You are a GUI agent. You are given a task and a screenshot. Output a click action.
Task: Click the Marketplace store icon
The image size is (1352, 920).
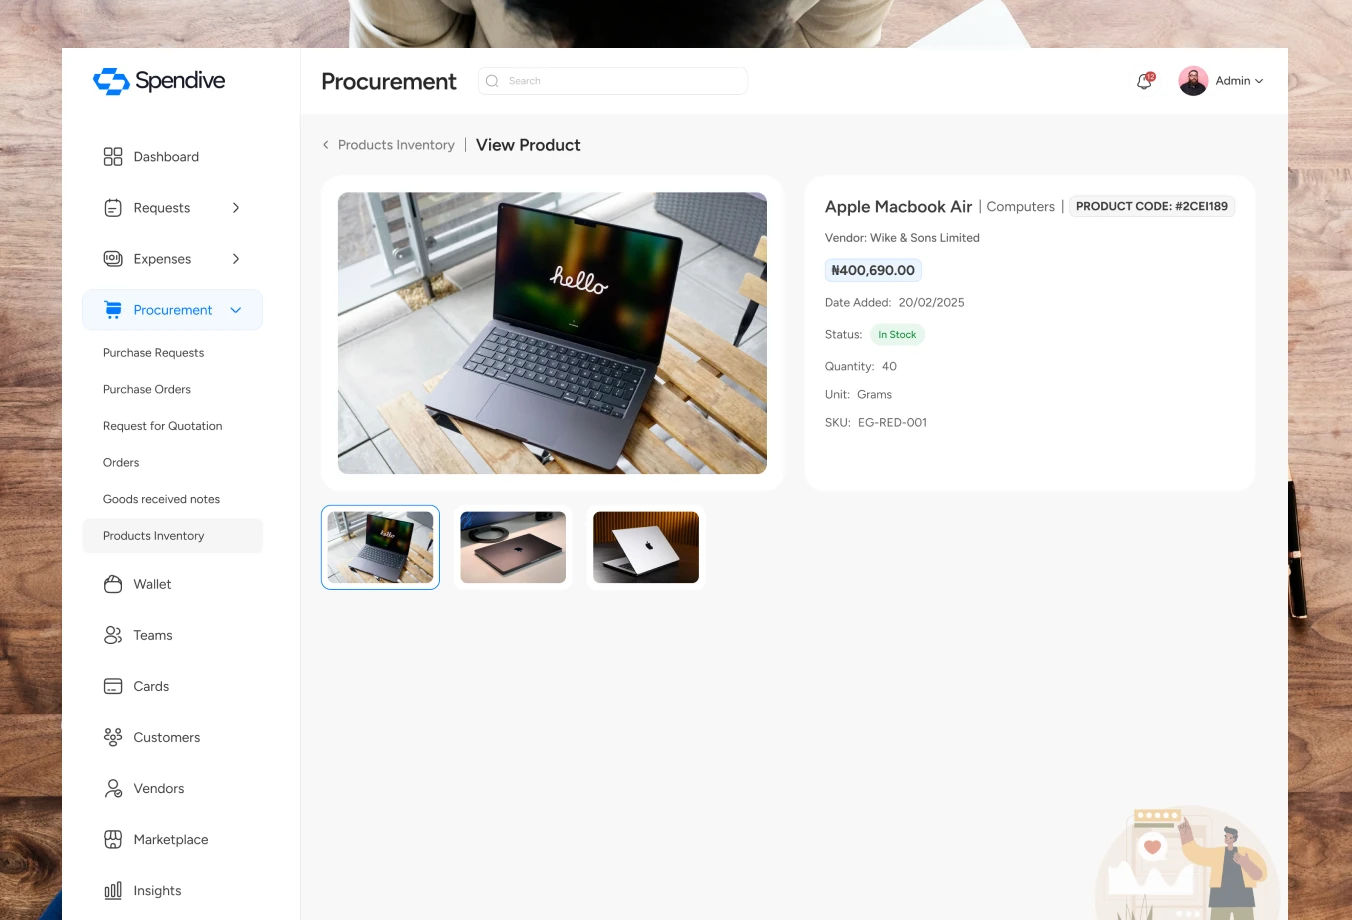pyautogui.click(x=113, y=839)
